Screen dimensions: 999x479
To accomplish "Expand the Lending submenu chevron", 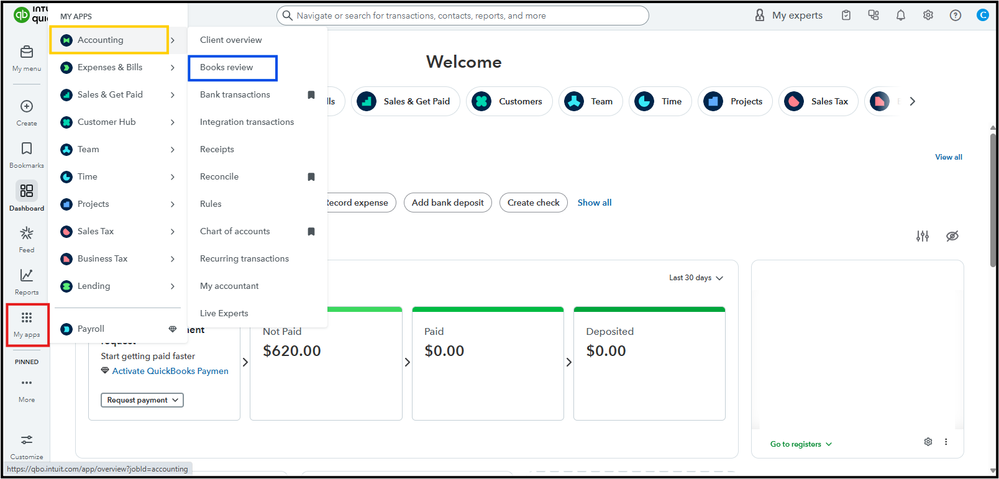I will pyautogui.click(x=173, y=287).
